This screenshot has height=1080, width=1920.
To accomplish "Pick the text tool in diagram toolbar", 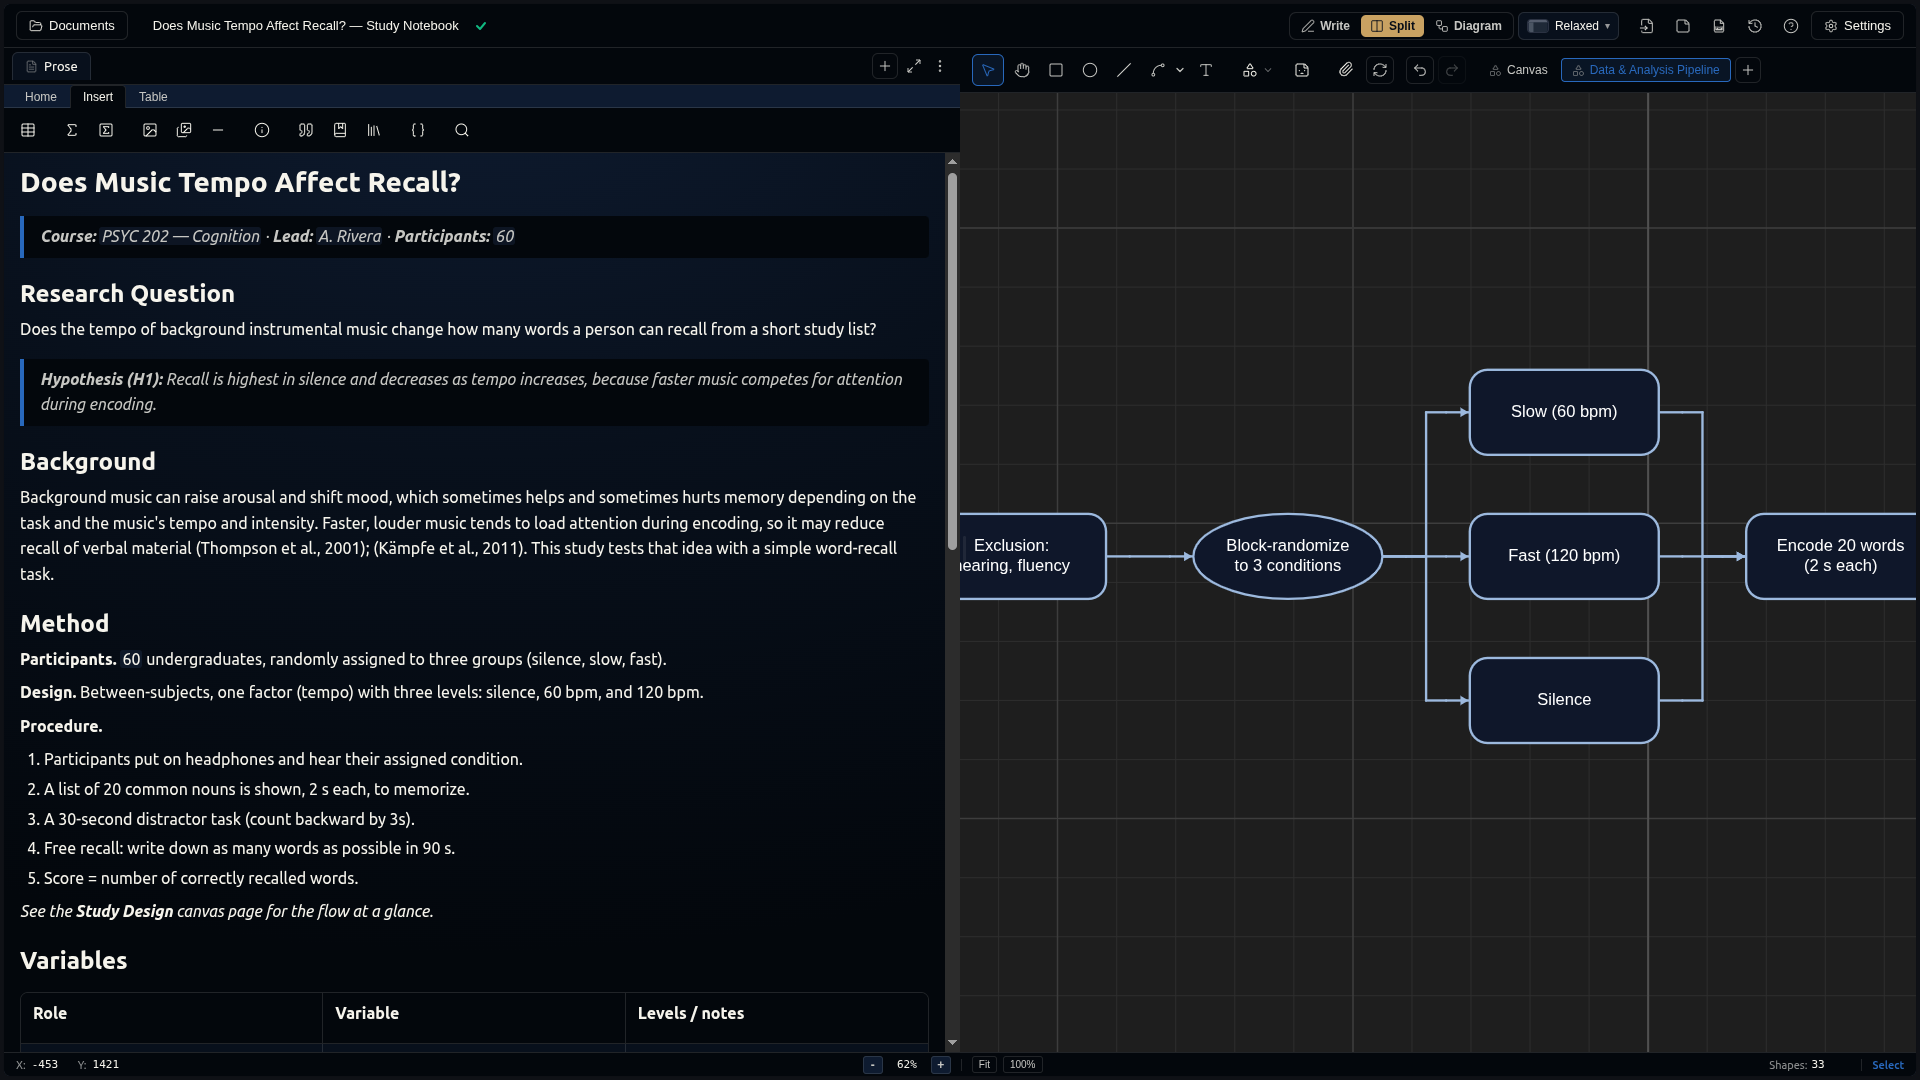I will [1206, 70].
